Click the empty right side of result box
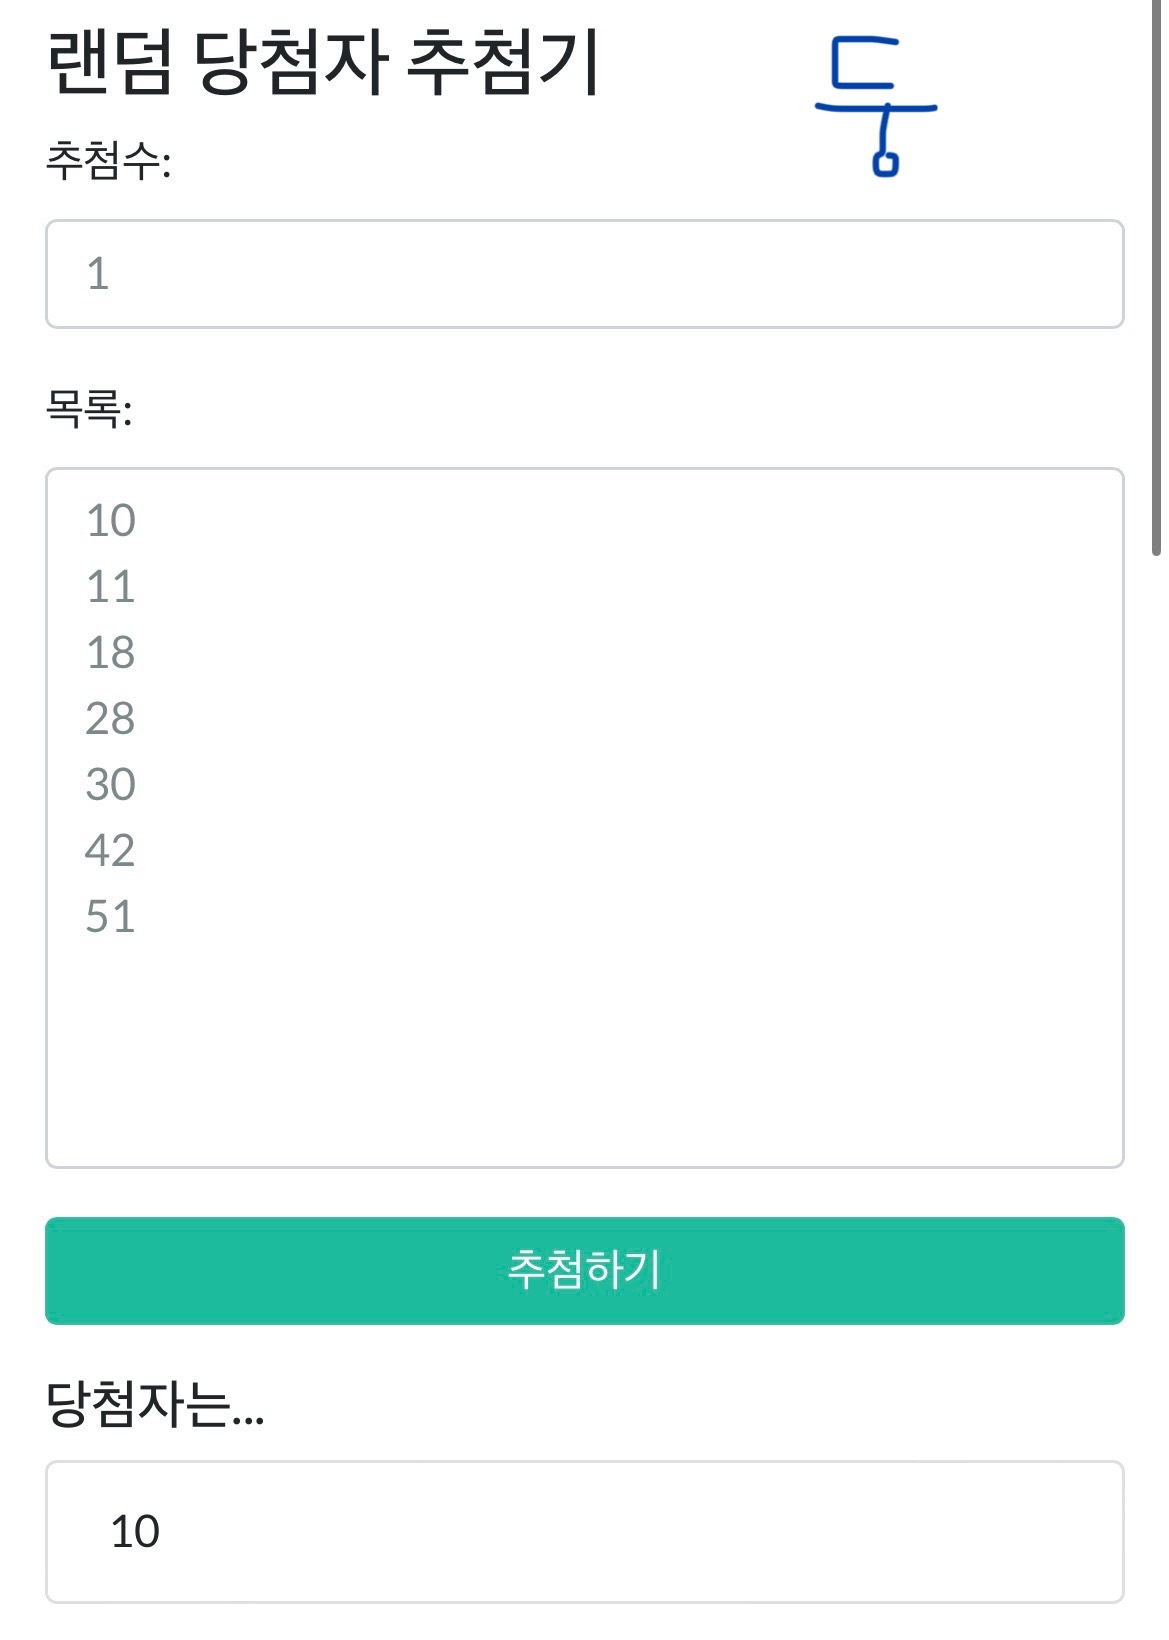Image resolution: width=1169 pixels, height=1640 pixels. (800, 1532)
